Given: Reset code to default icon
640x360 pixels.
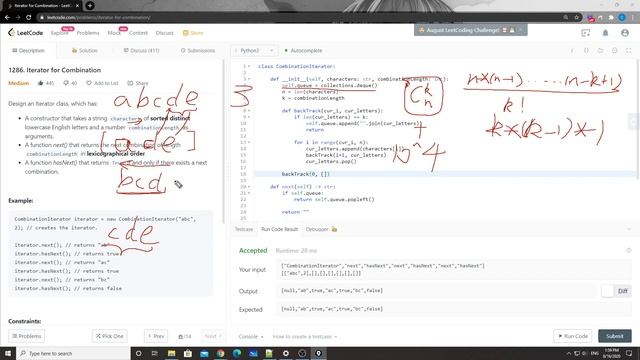Looking at the screenshot, I should tap(600, 51).
